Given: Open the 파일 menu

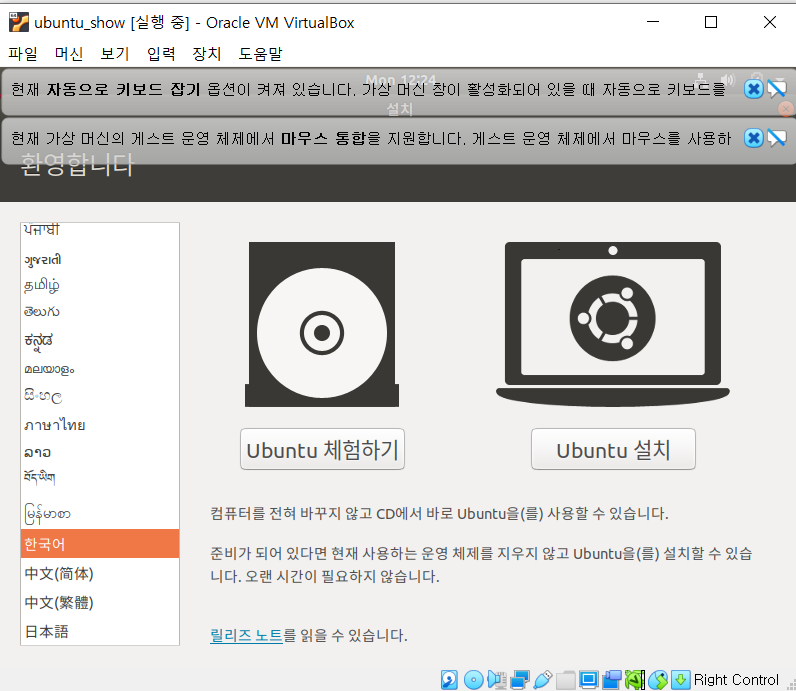Looking at the screenshot, I should point(23,53).
